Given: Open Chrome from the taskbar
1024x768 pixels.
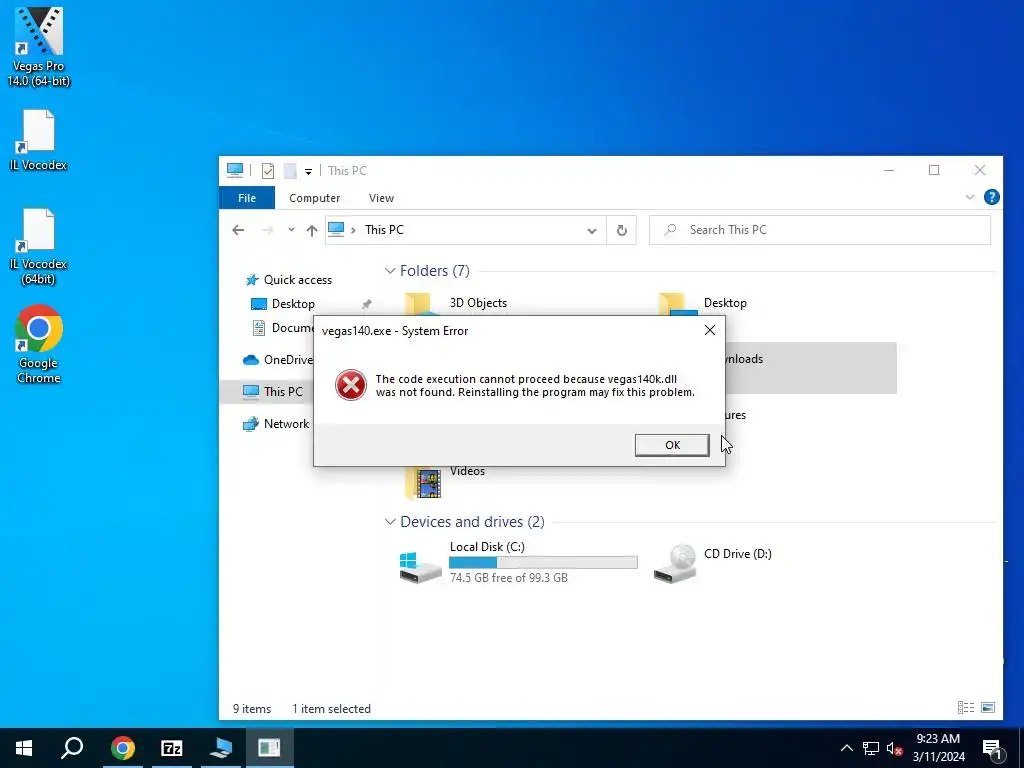Looking at the screenshot, I should click(x=122, y=748).
